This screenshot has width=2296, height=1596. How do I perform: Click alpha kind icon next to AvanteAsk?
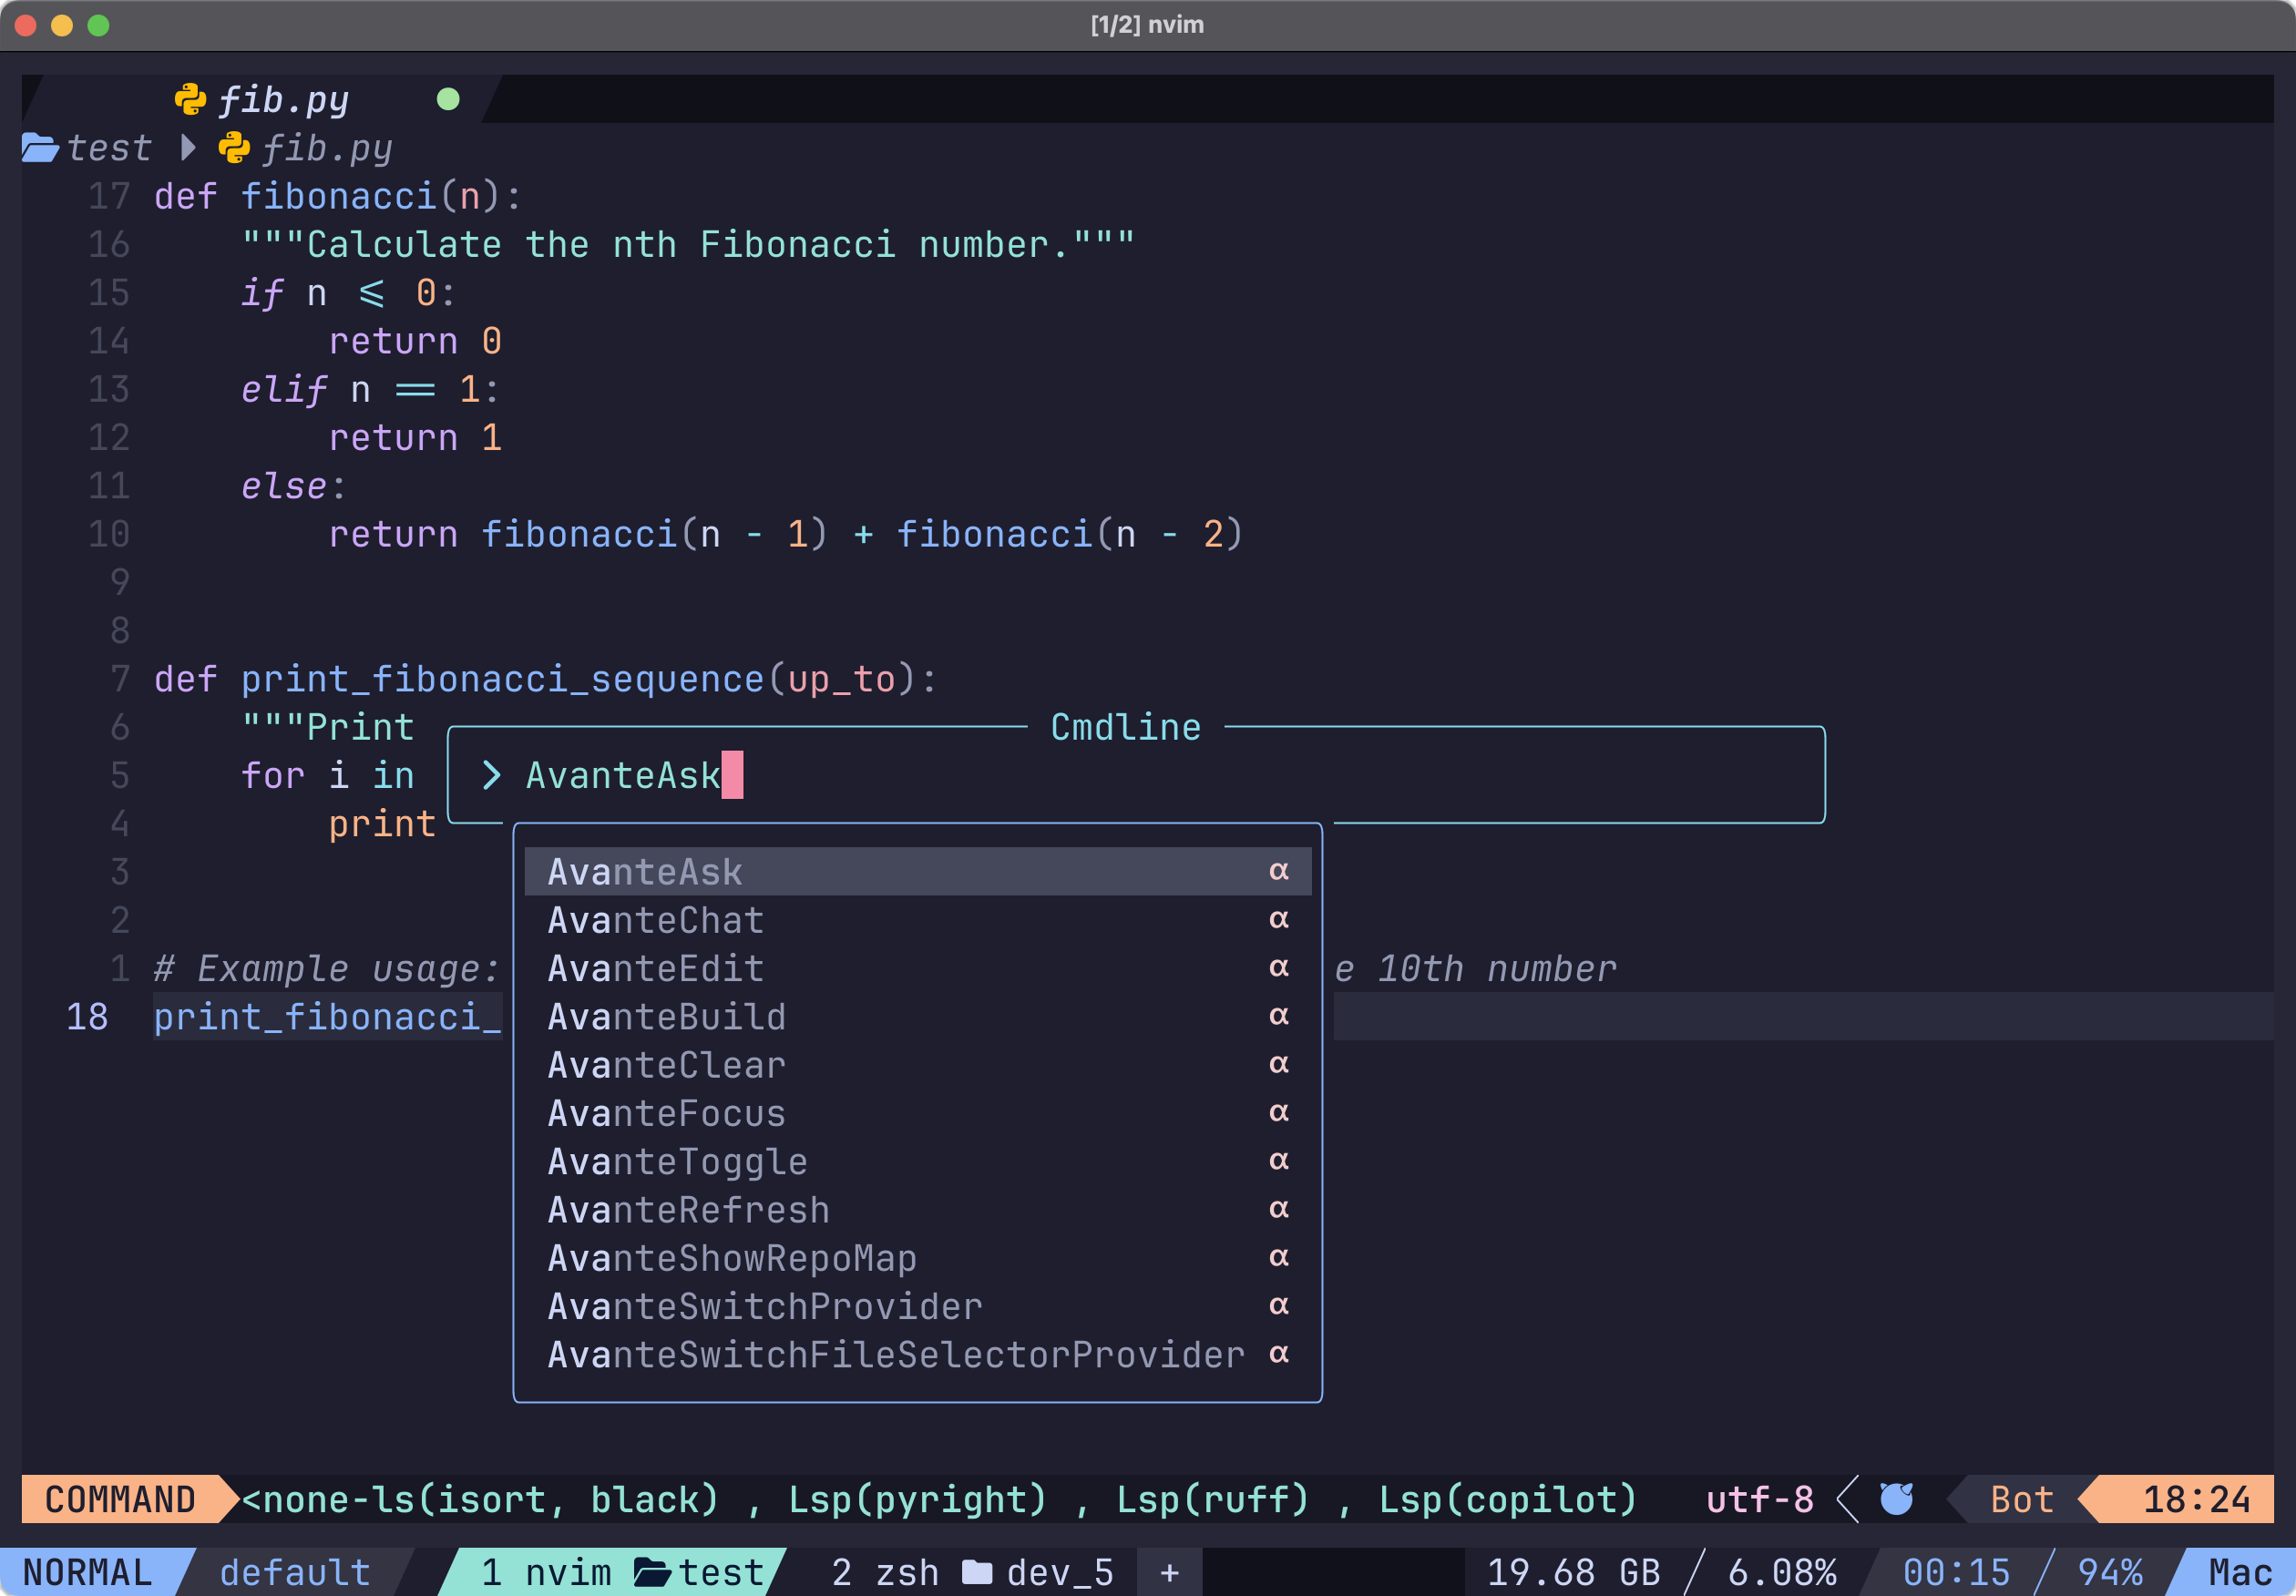(1279, 871)
